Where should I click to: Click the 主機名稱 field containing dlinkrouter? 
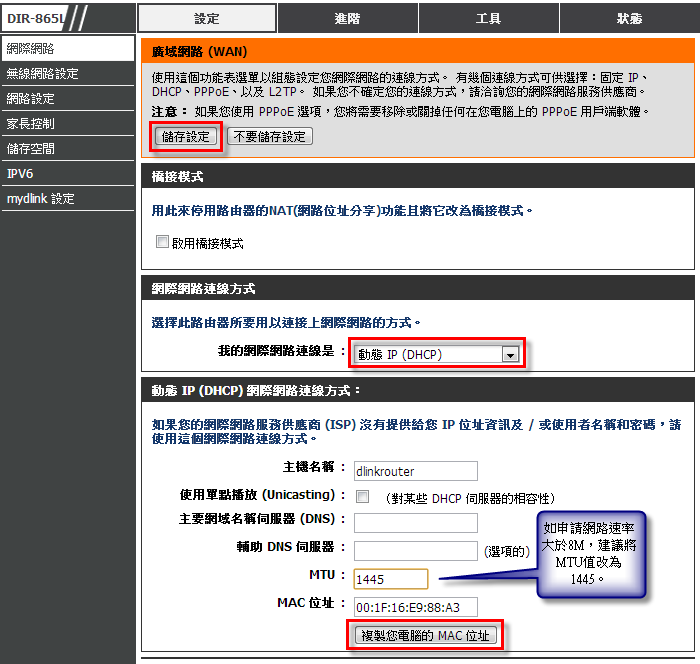tap(415, 471)
